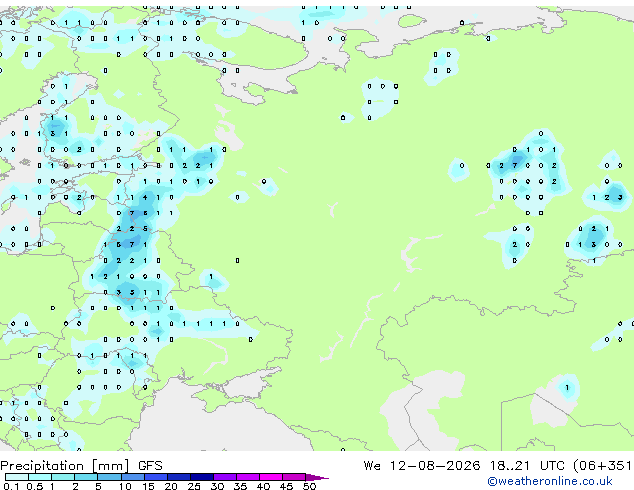Click the 'We 12-08-2026 18..21 UTC' date label
The image size is (634, 490).
466,466
